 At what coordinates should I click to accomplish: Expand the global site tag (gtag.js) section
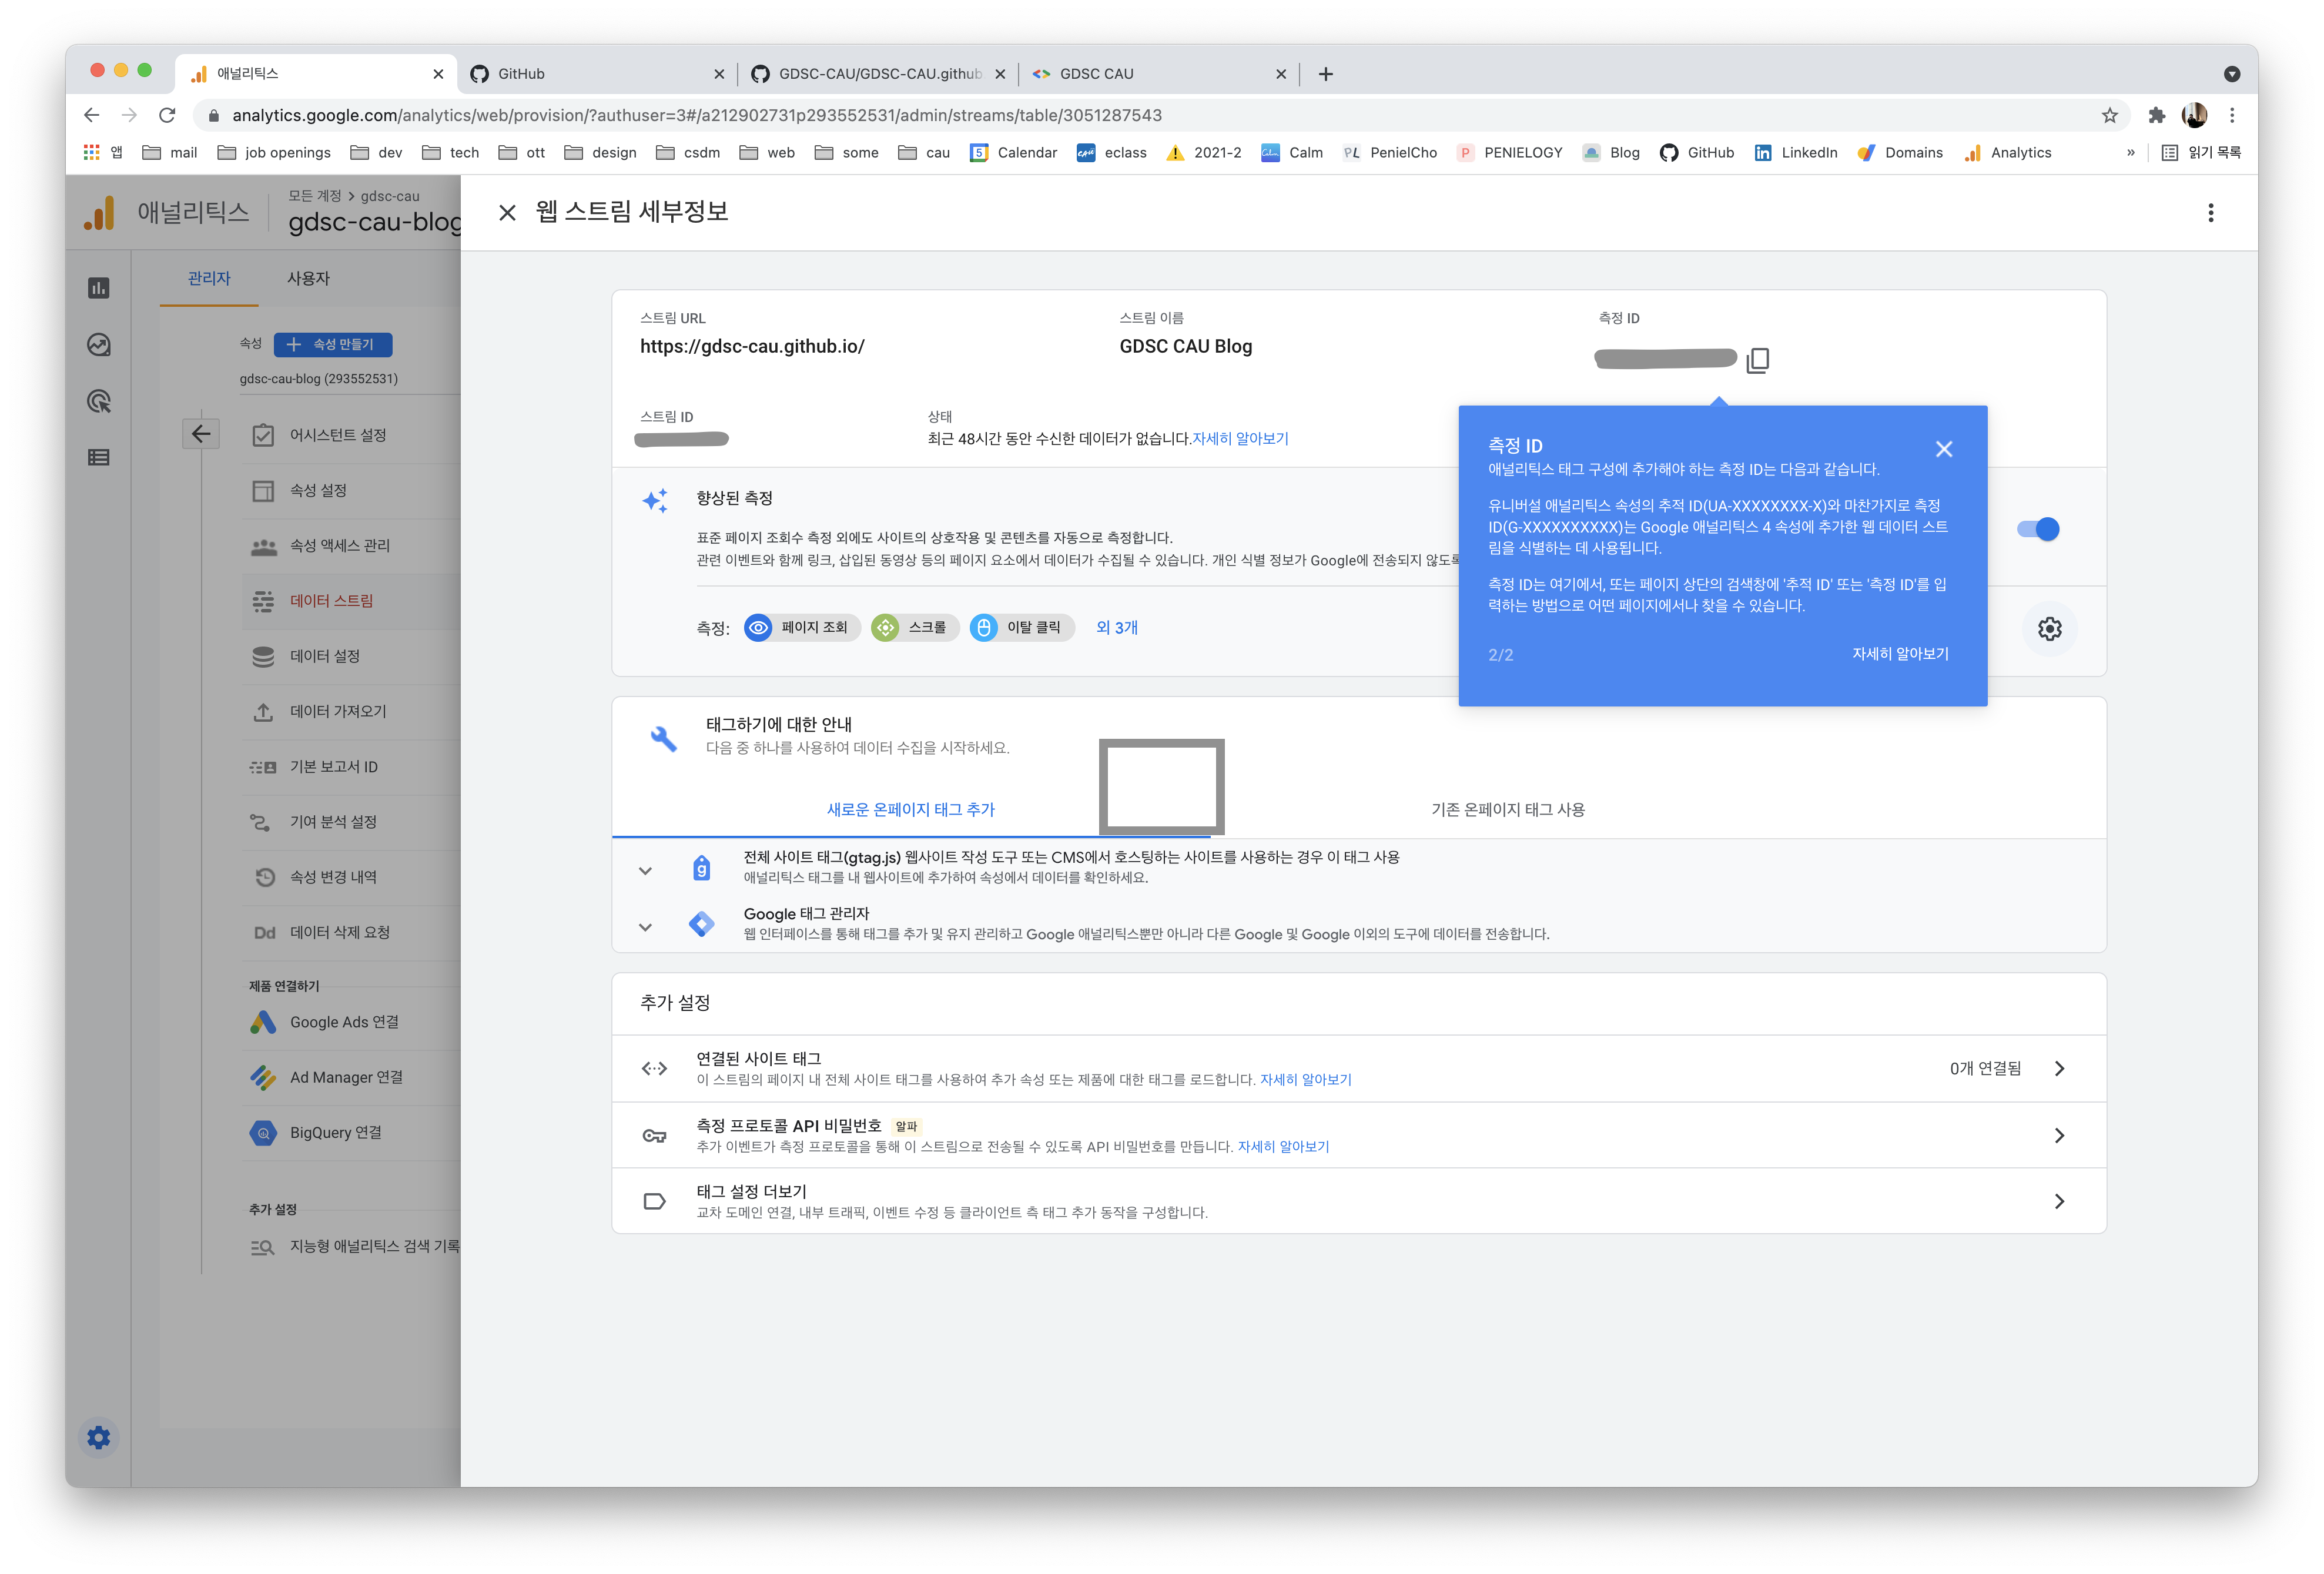645,870
